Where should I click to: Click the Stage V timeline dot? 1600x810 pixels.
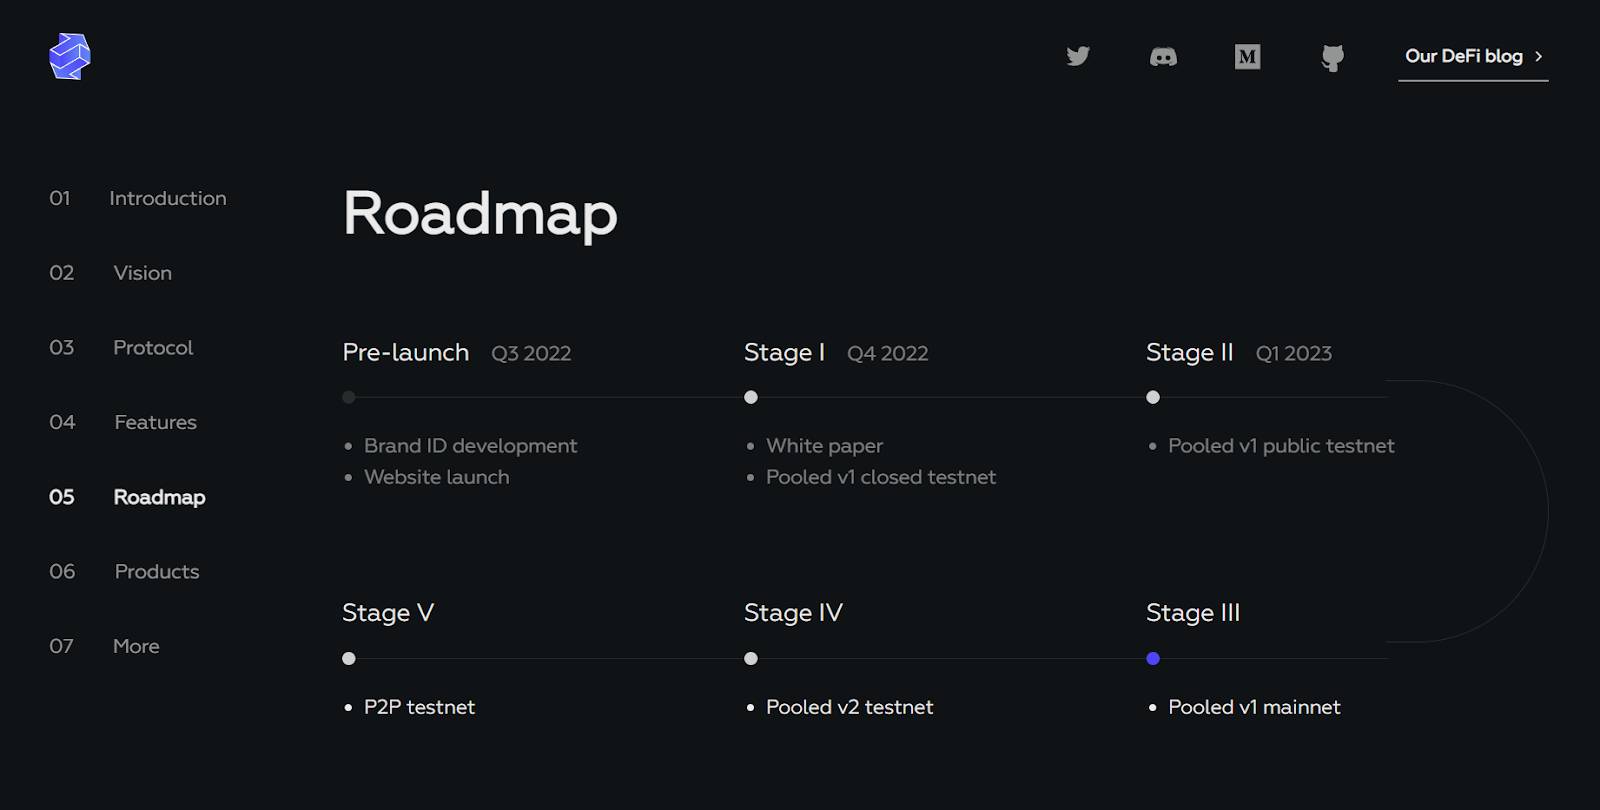coord(349,658)
